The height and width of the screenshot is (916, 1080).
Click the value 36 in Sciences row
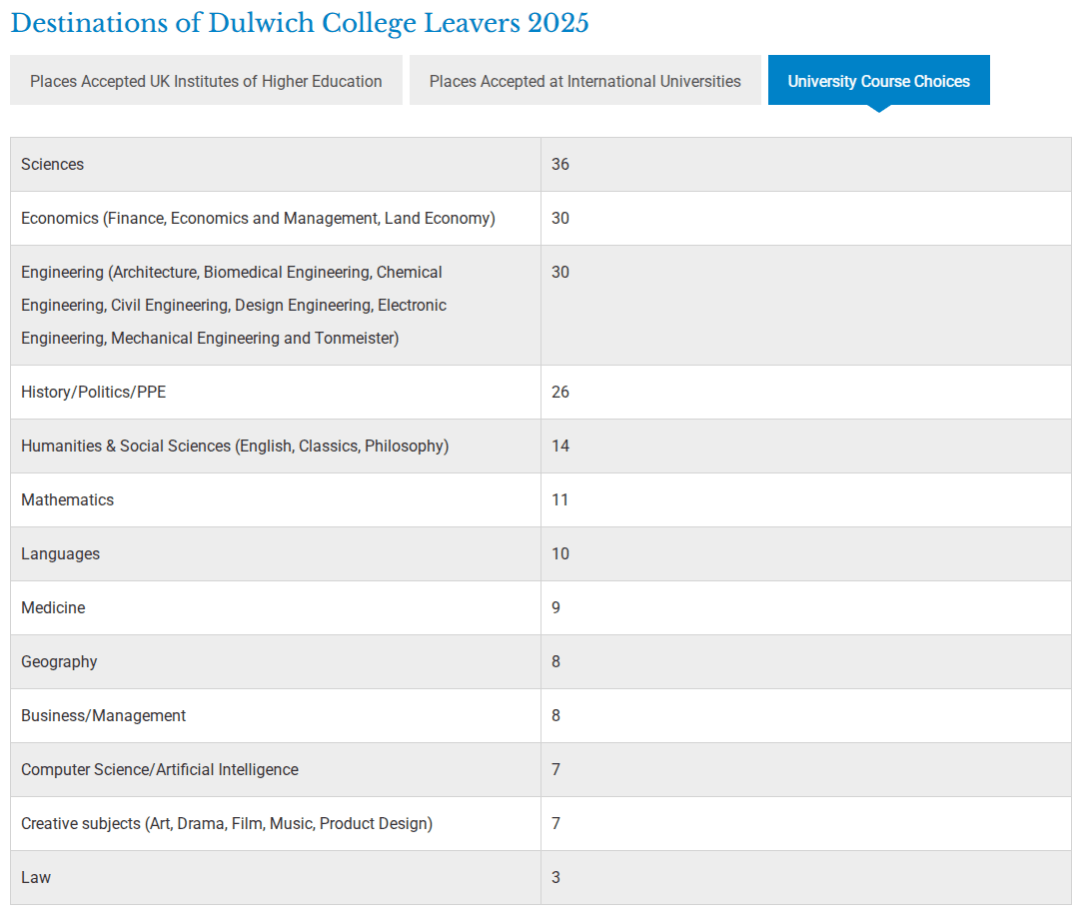pos(560,164)
